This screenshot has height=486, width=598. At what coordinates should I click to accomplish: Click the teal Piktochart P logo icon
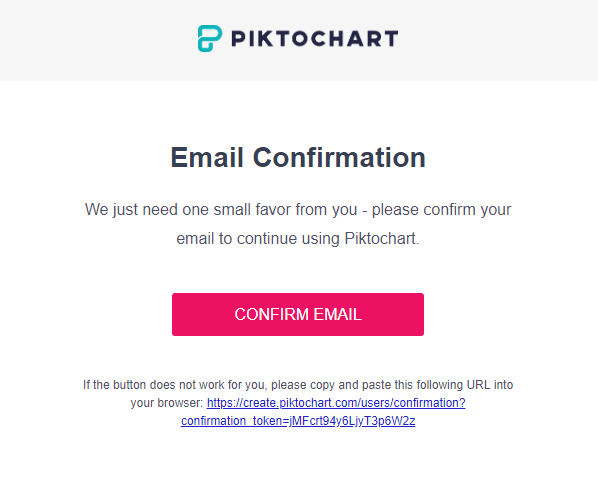click(209, 39)
